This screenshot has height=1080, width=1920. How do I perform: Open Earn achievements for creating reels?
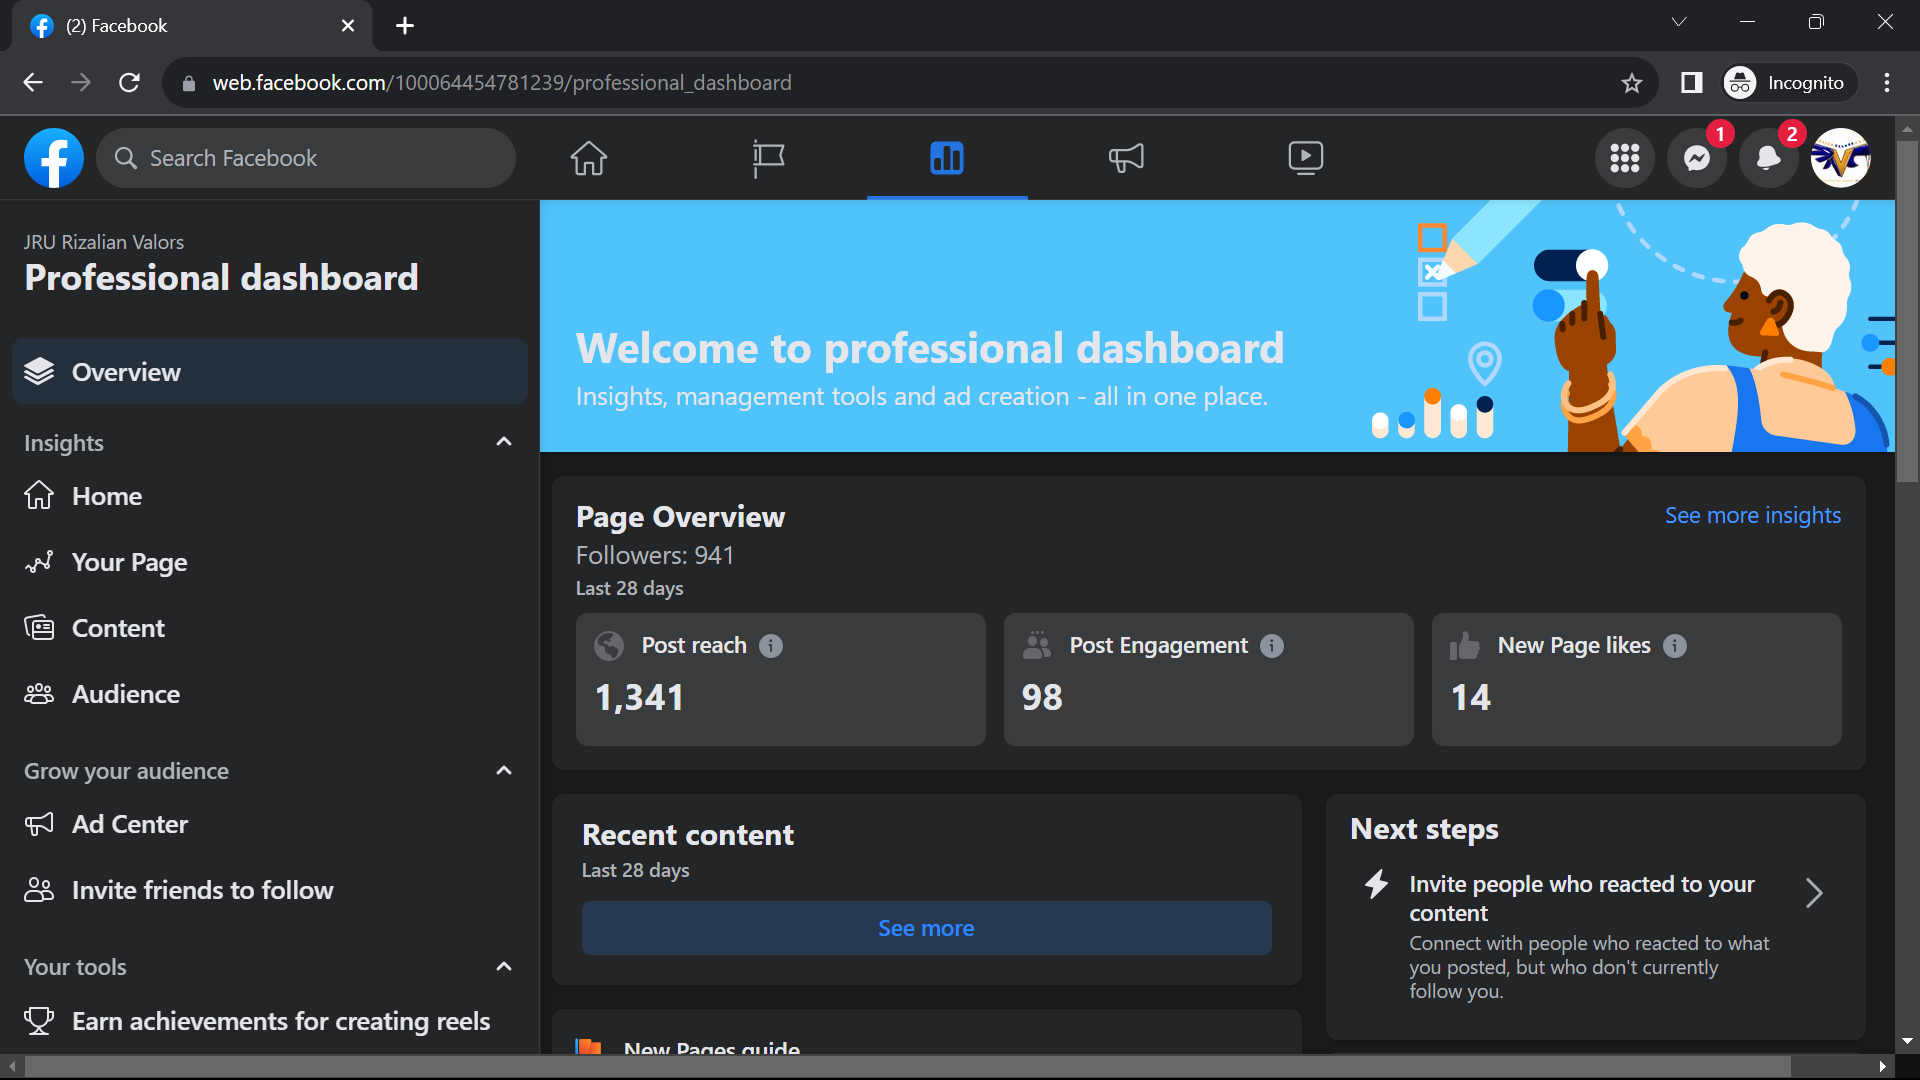[270, 1021]
